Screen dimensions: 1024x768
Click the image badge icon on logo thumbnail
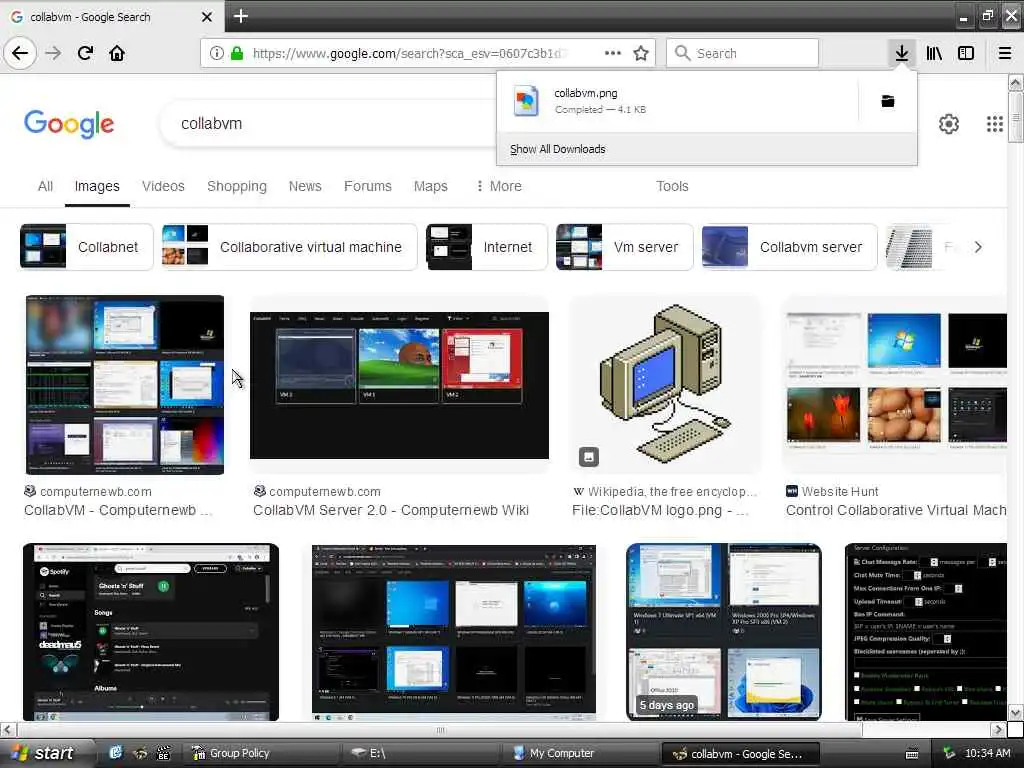click(588, 456)
